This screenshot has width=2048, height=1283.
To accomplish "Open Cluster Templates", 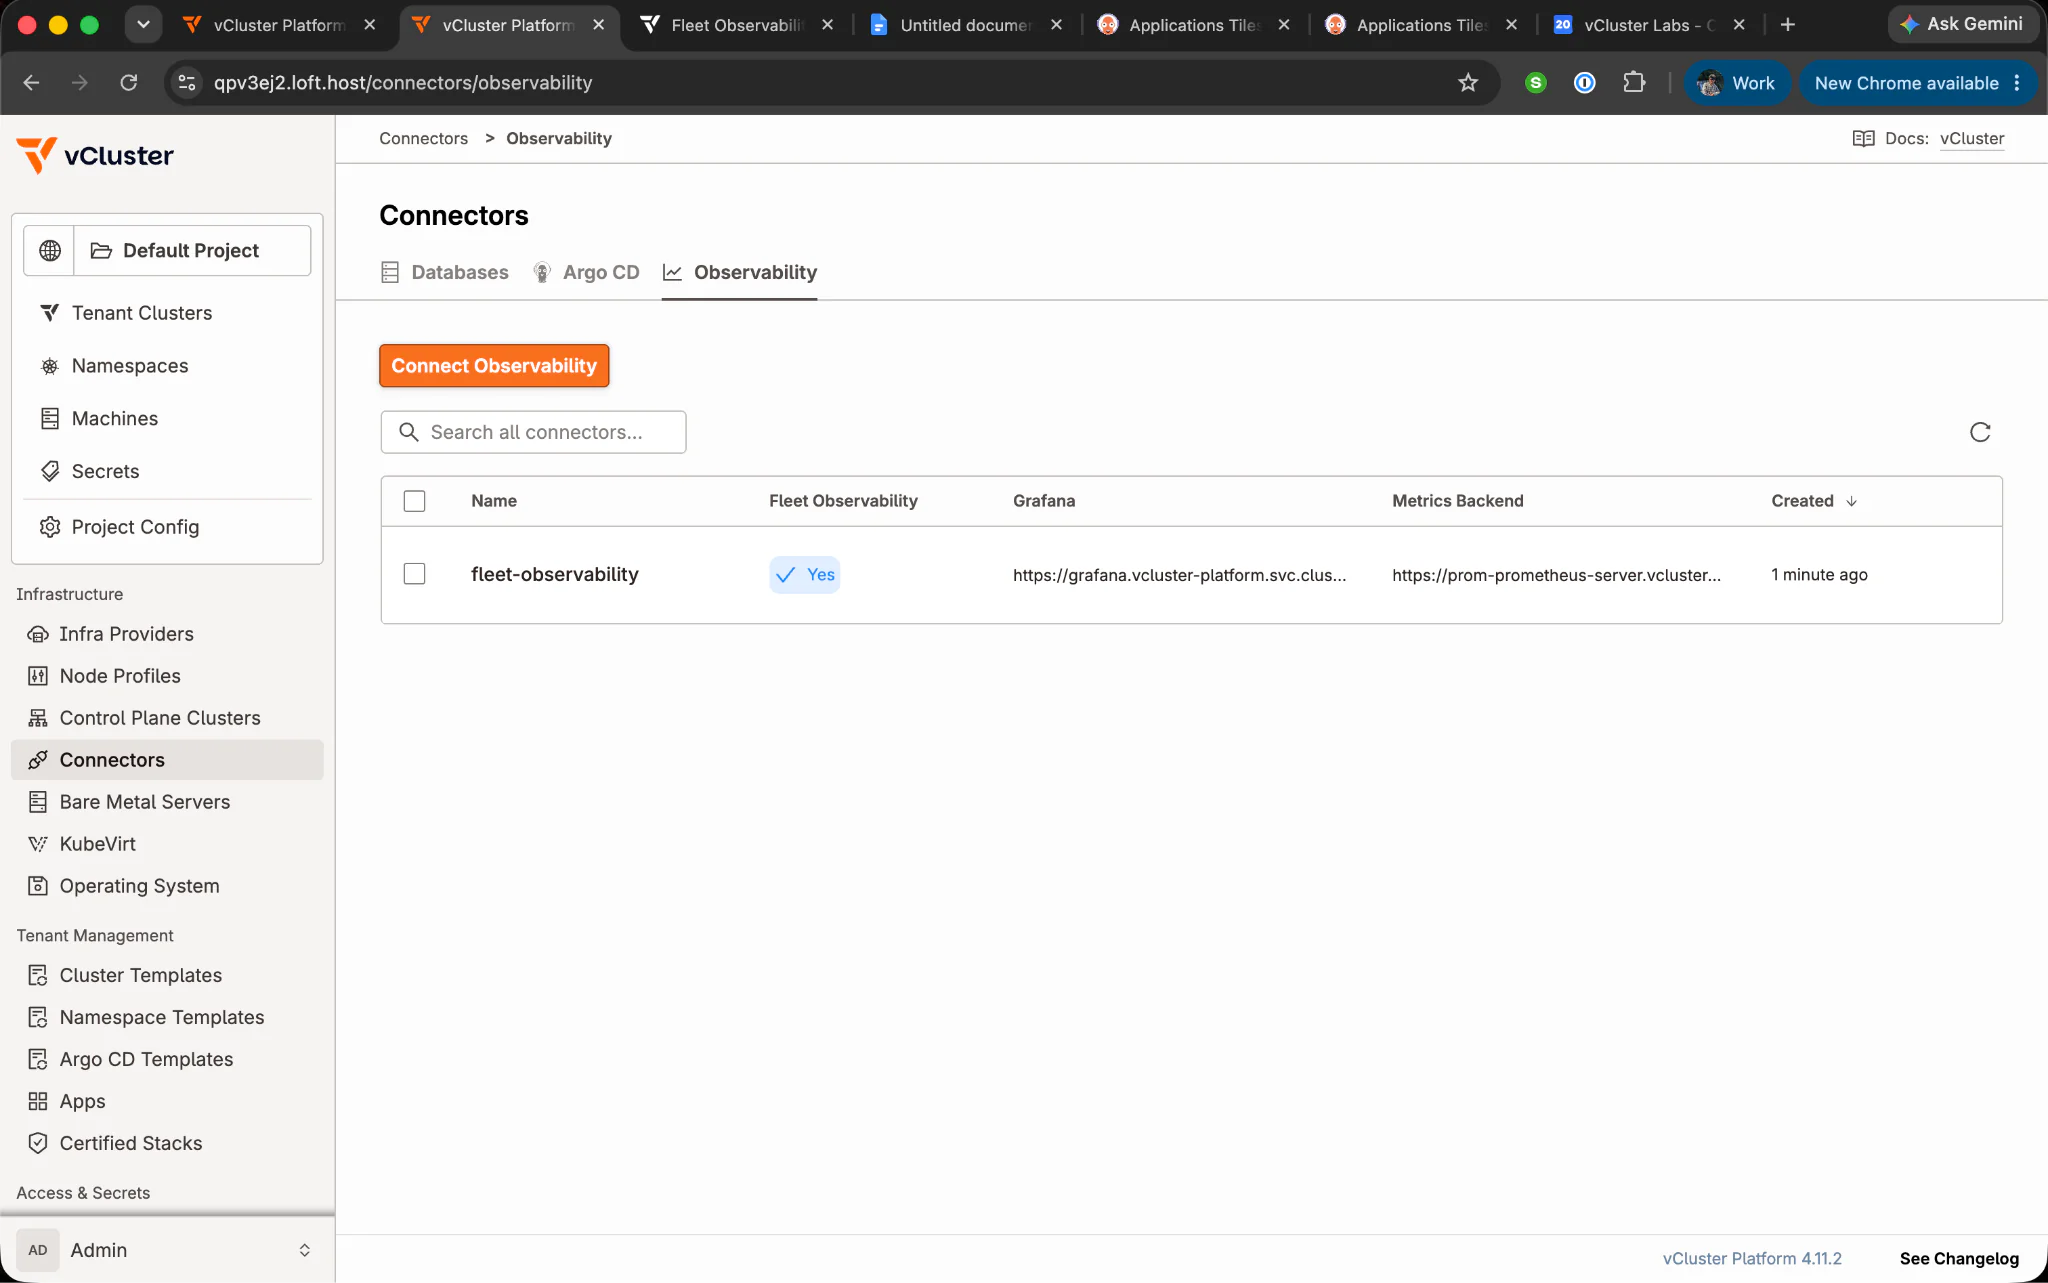I will click(140, 975).
